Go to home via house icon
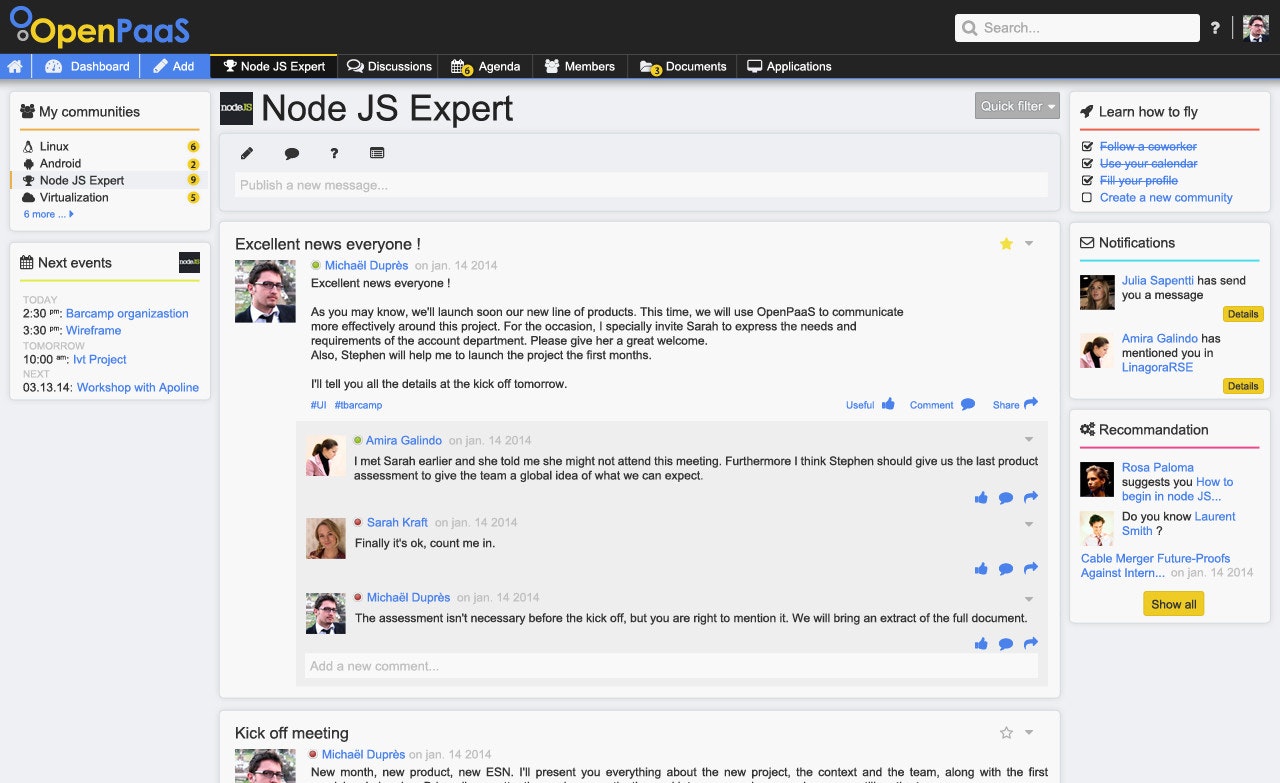Viewport: 1280px width, 783px height. 15,66
